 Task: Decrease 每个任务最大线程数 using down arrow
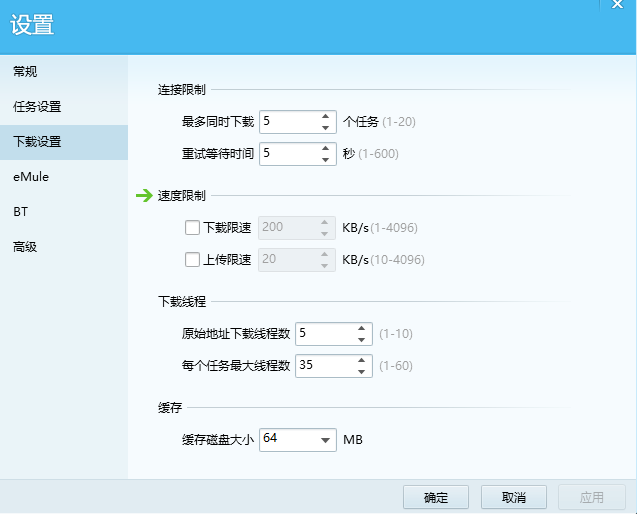pos(361,371)
